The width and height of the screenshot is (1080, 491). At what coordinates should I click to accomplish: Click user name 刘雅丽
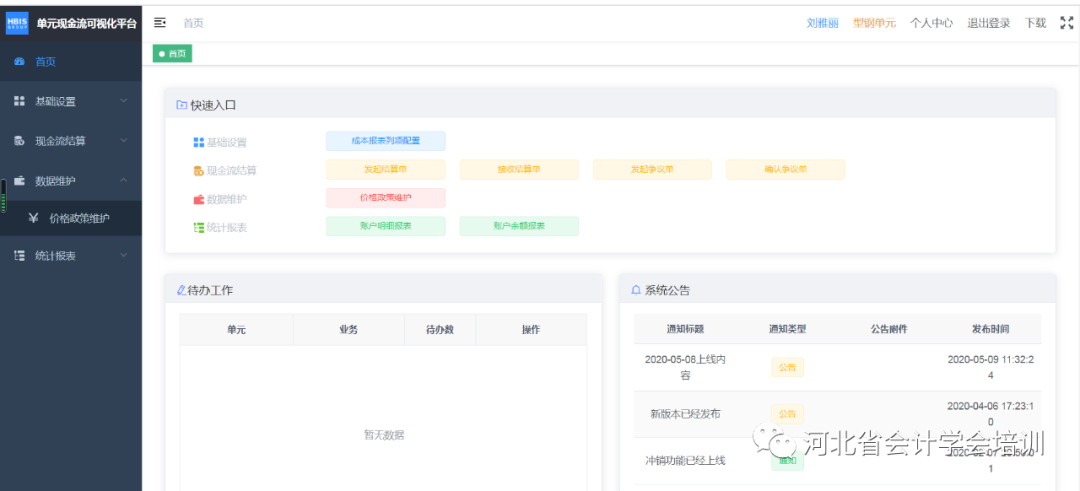point(822,23)
